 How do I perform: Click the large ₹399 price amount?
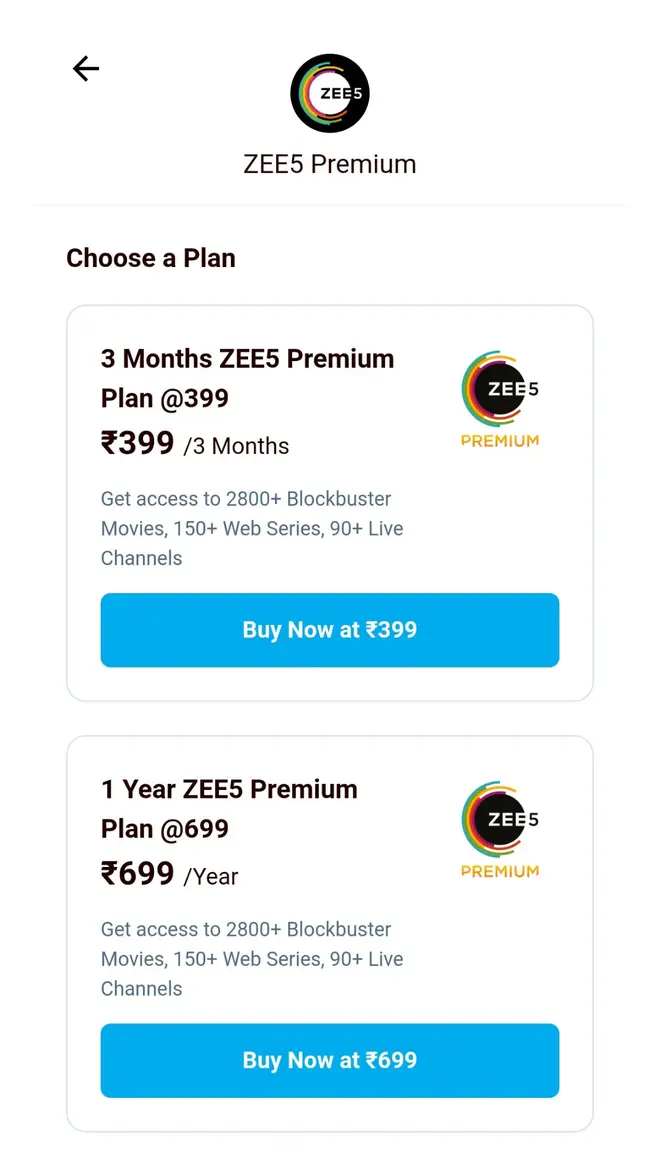(x=138, y=443)
